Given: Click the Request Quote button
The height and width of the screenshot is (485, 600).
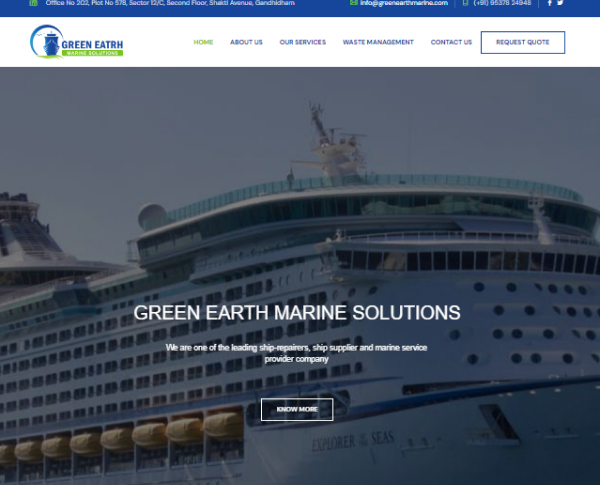Looking at the screenshot, I should click(x=523, y=42).
